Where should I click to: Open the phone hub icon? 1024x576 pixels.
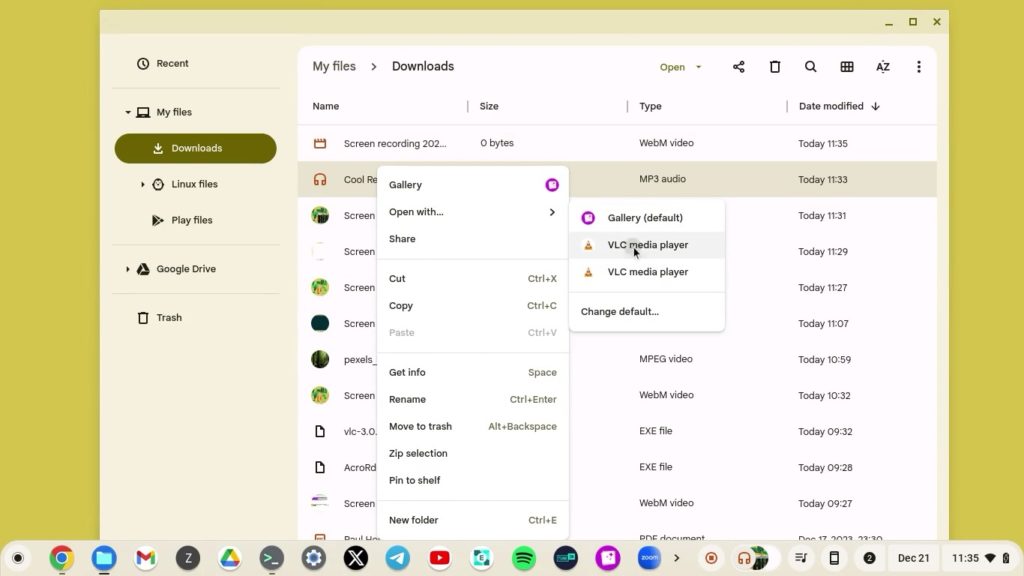(834, 558)
